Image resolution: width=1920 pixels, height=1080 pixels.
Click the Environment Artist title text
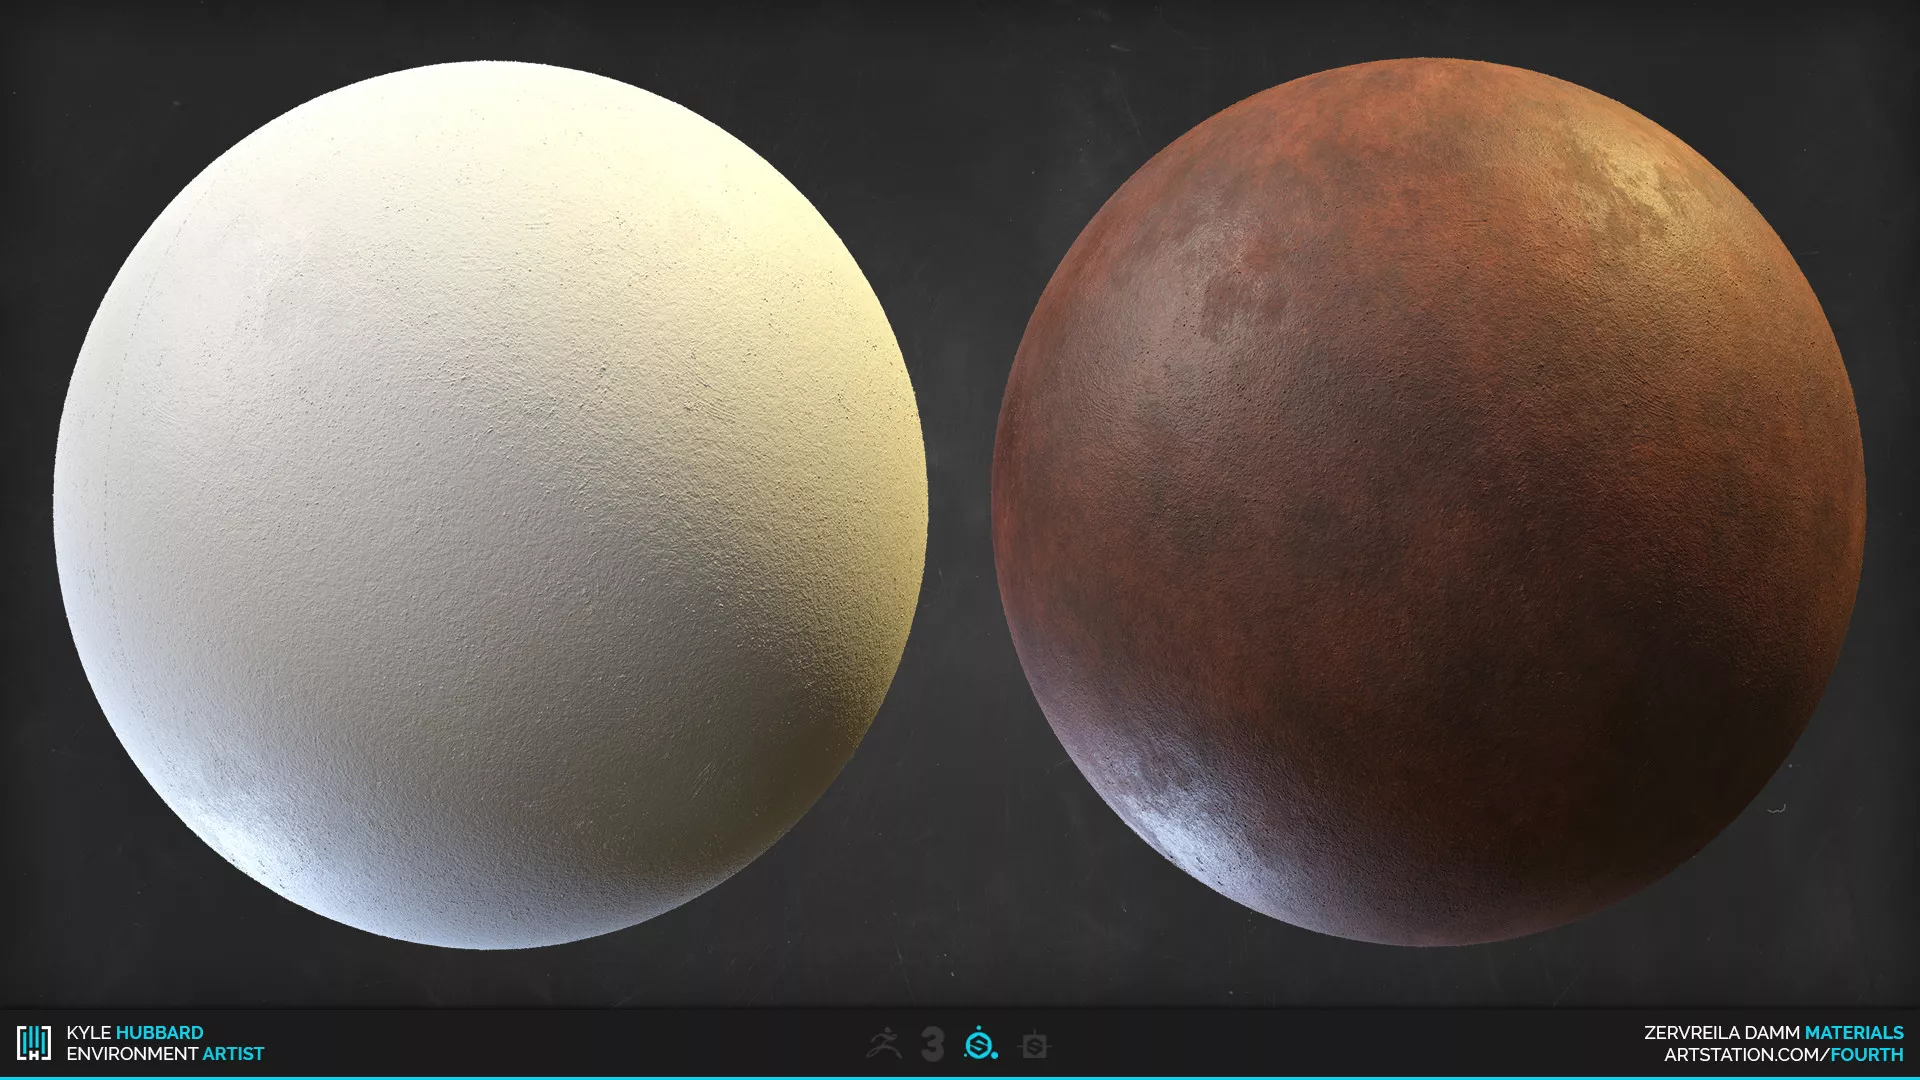point(165,1054)
